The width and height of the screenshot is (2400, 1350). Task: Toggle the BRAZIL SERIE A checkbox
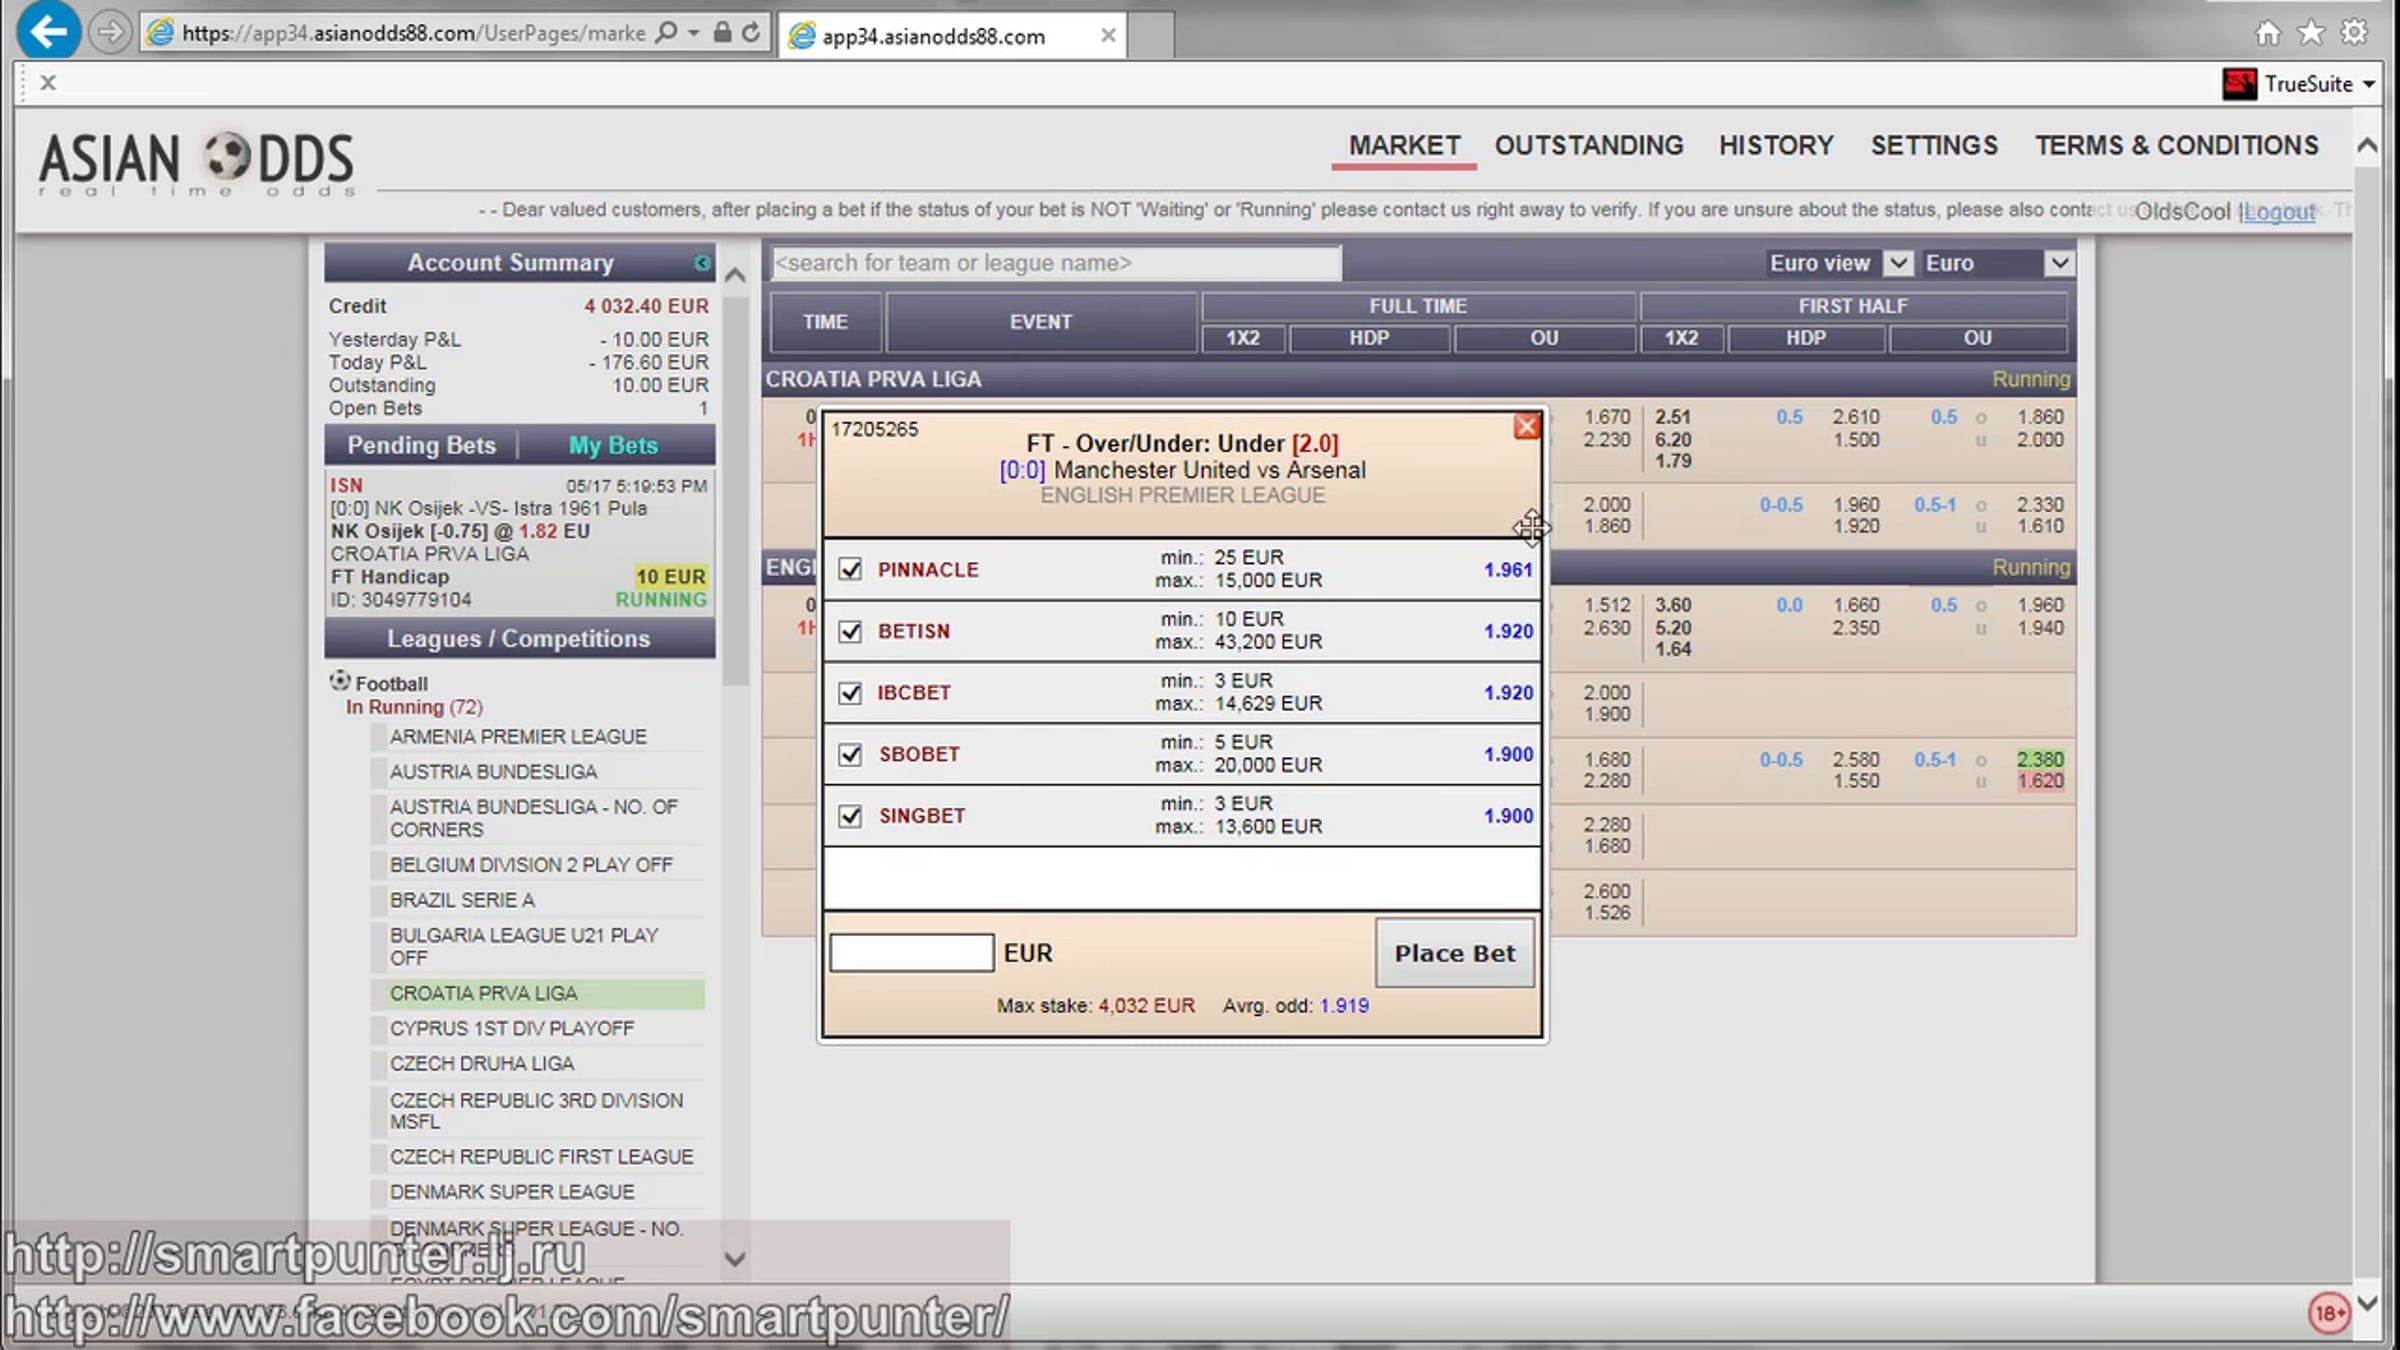click(378, 900)
